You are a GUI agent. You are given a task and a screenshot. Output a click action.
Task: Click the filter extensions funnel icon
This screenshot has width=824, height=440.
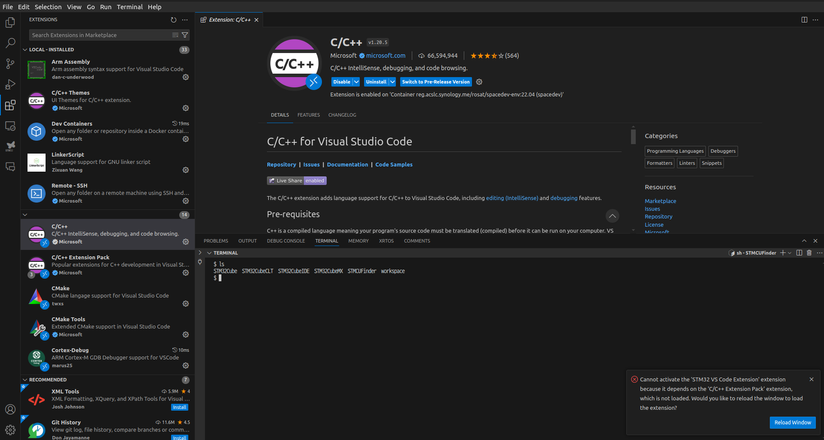[x=184, y=35]
